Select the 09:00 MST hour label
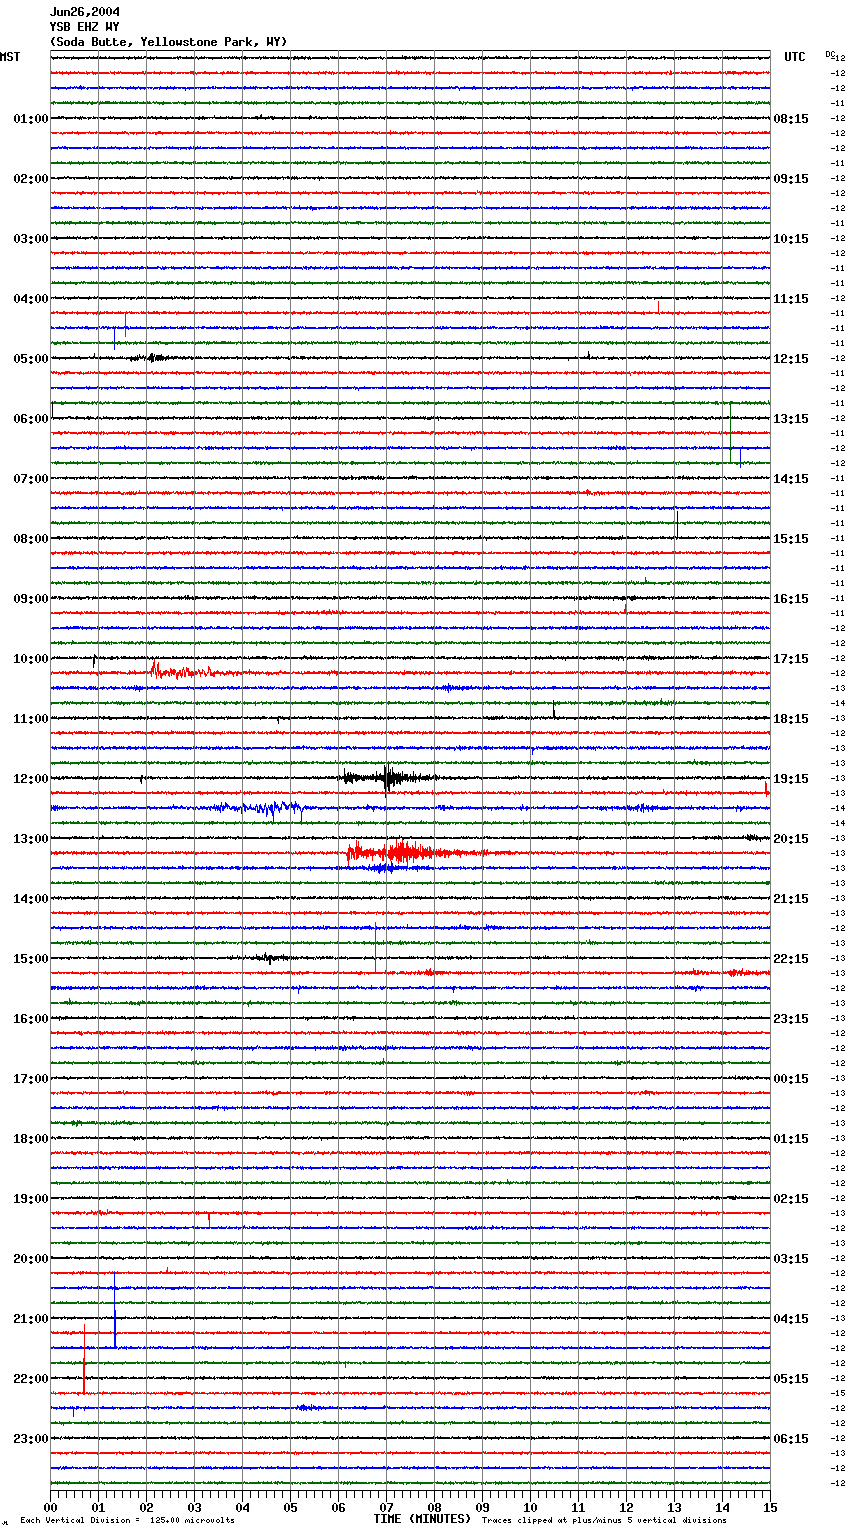 pyautogui.click(x=31, y=599)
